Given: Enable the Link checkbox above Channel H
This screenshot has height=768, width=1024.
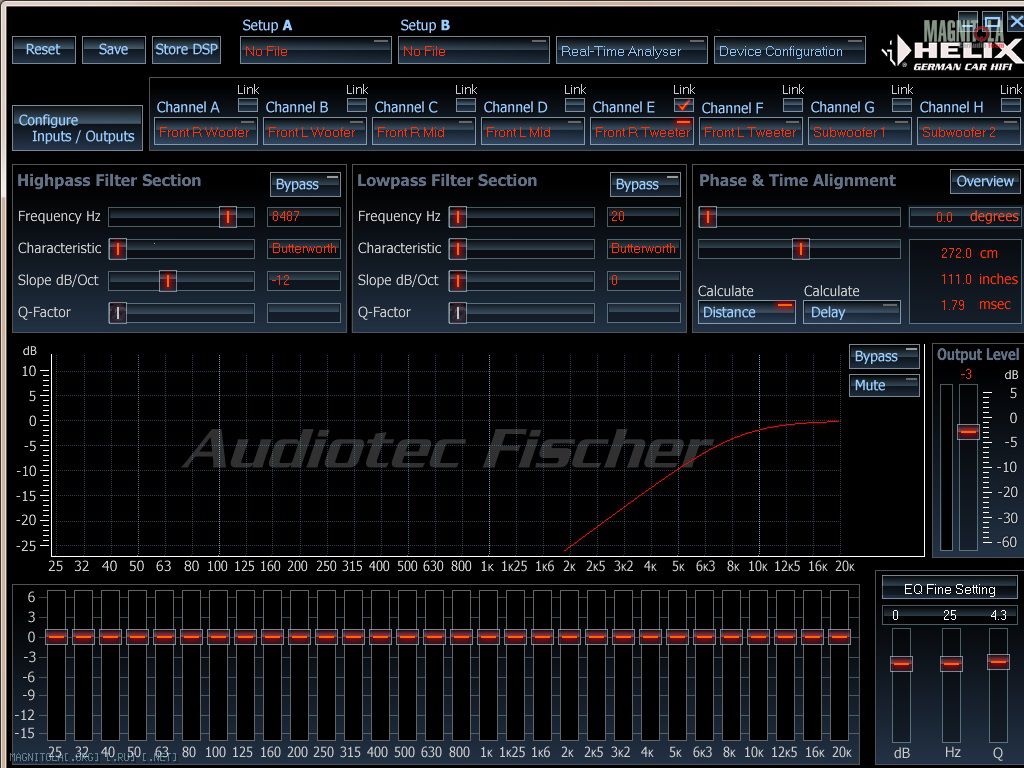Looking at the screenshot, I should point(1011,105).
